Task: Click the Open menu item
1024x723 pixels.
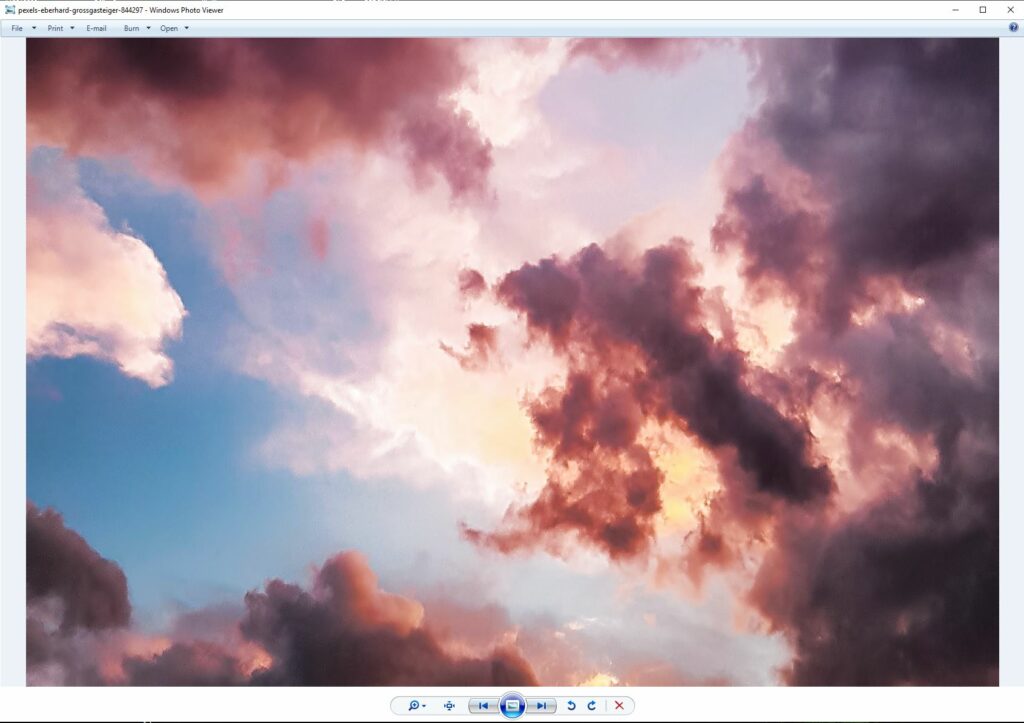Action: click(x=170, y=27)
